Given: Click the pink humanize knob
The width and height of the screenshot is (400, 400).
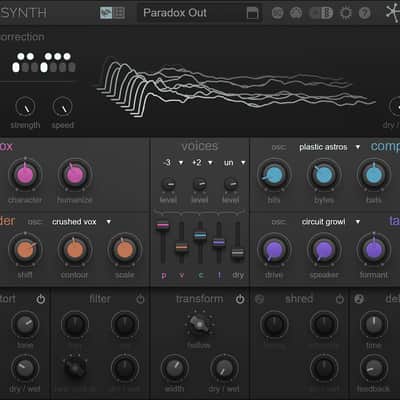Looking at the screenshot, I should 75,175.
